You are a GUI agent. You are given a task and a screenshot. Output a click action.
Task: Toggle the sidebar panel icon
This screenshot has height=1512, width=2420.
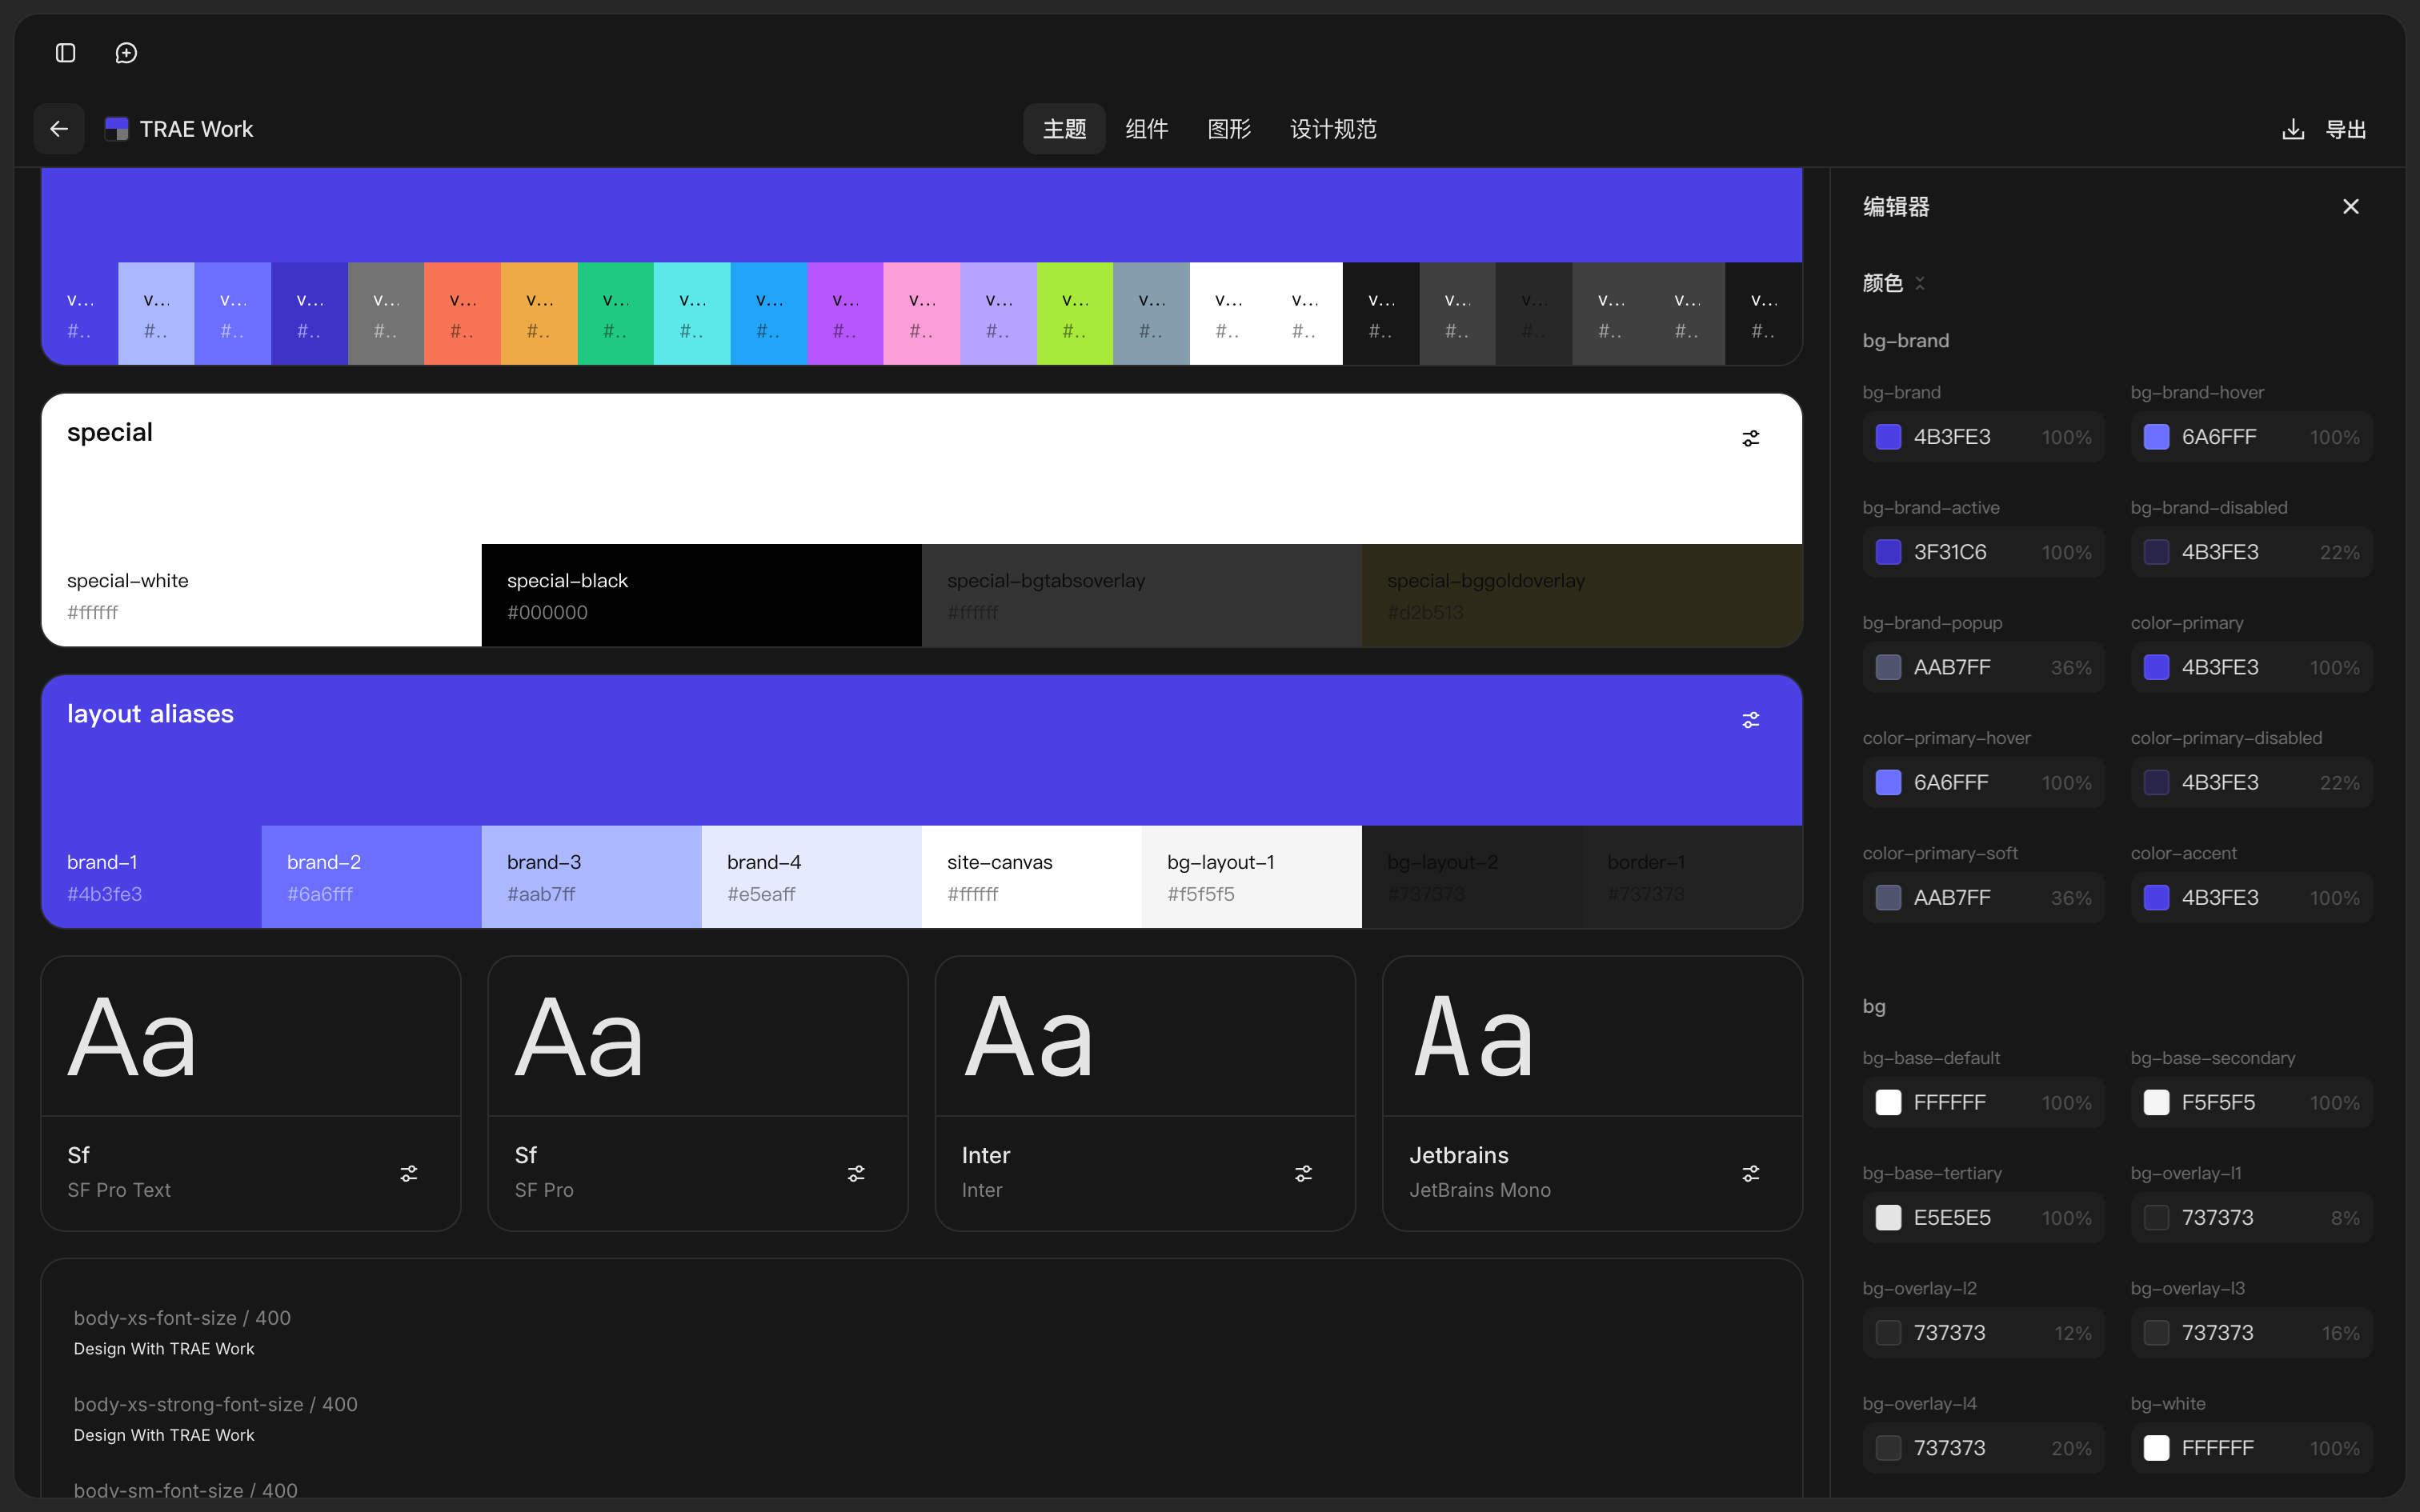click(66, 53)
